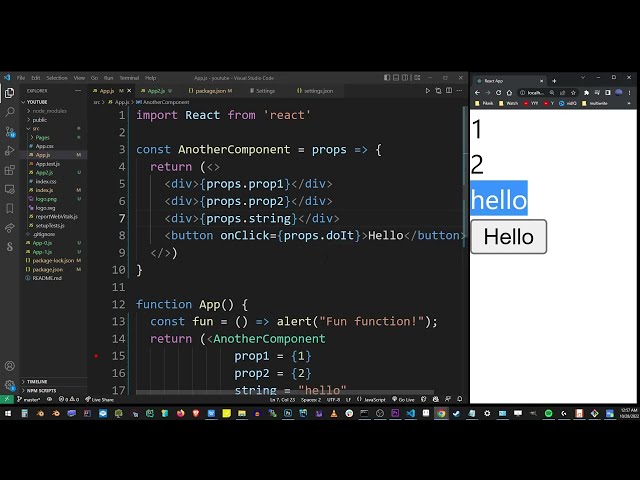The height and width of the screenshot is (480, 640).
Task: Switch to the App2.js tab
Action: pos(156,91)
